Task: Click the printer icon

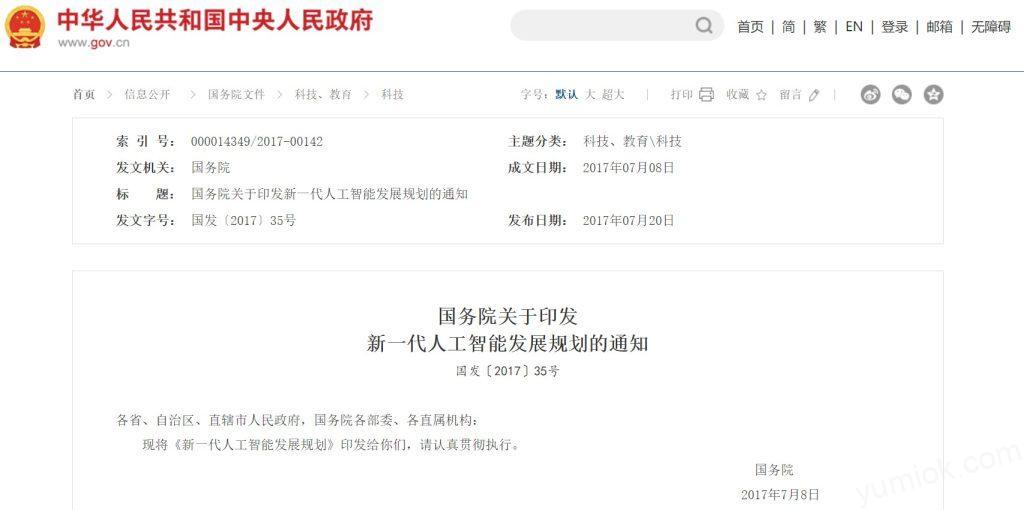Action: coord(706,95)
